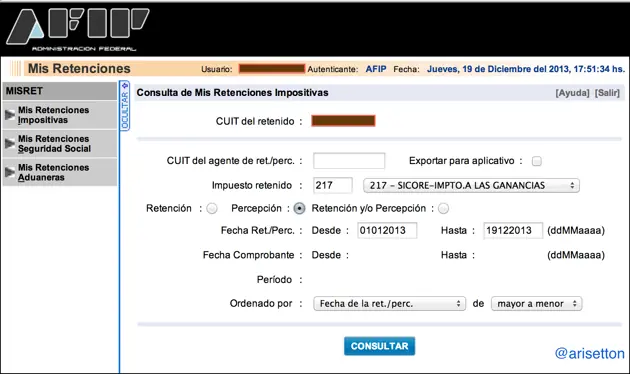The height and width of the screenshot is (374, 630).
Task: Click the arrow icon beside Mis Retenciones Seguridad Social
Action: coord(10,143)
